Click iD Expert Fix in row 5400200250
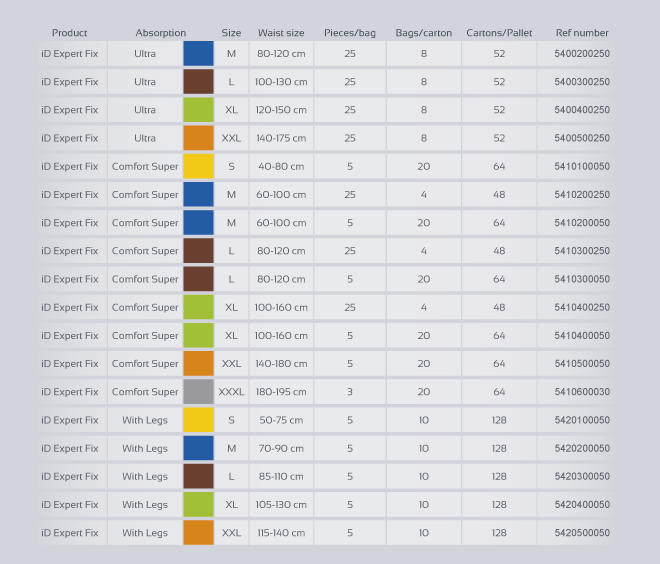660x564 pixels. coord(69,53)
